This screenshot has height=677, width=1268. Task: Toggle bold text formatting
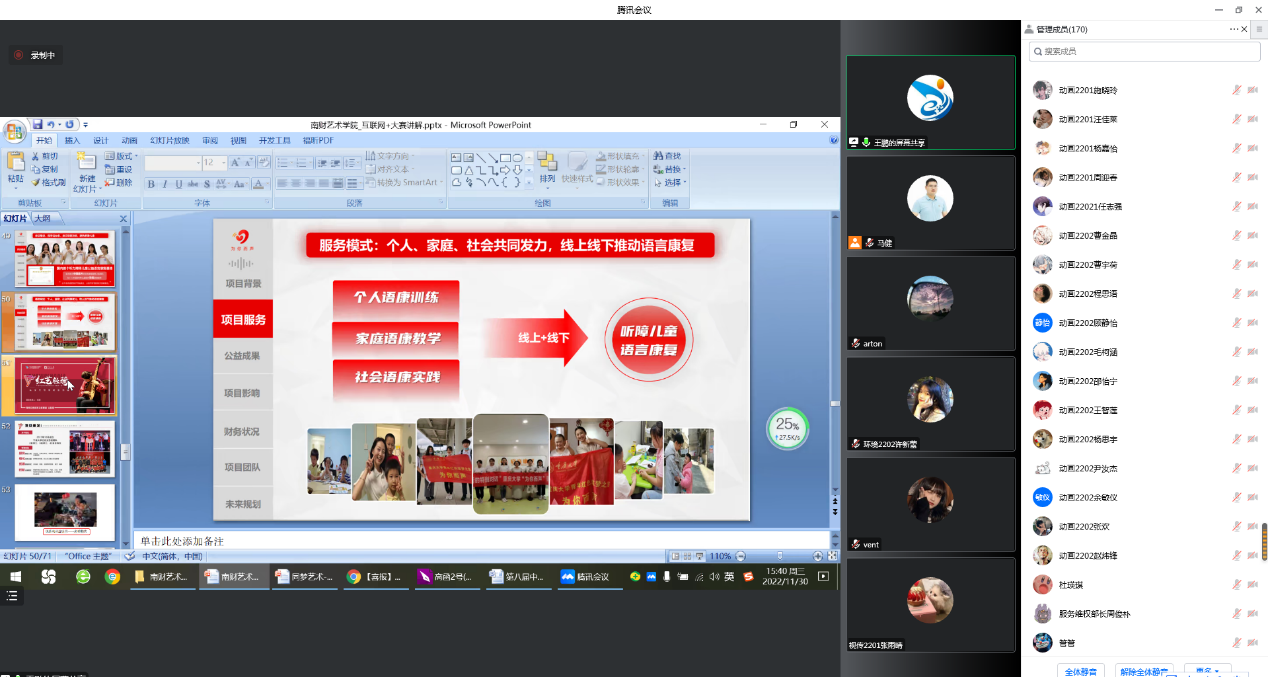point(151,184)
